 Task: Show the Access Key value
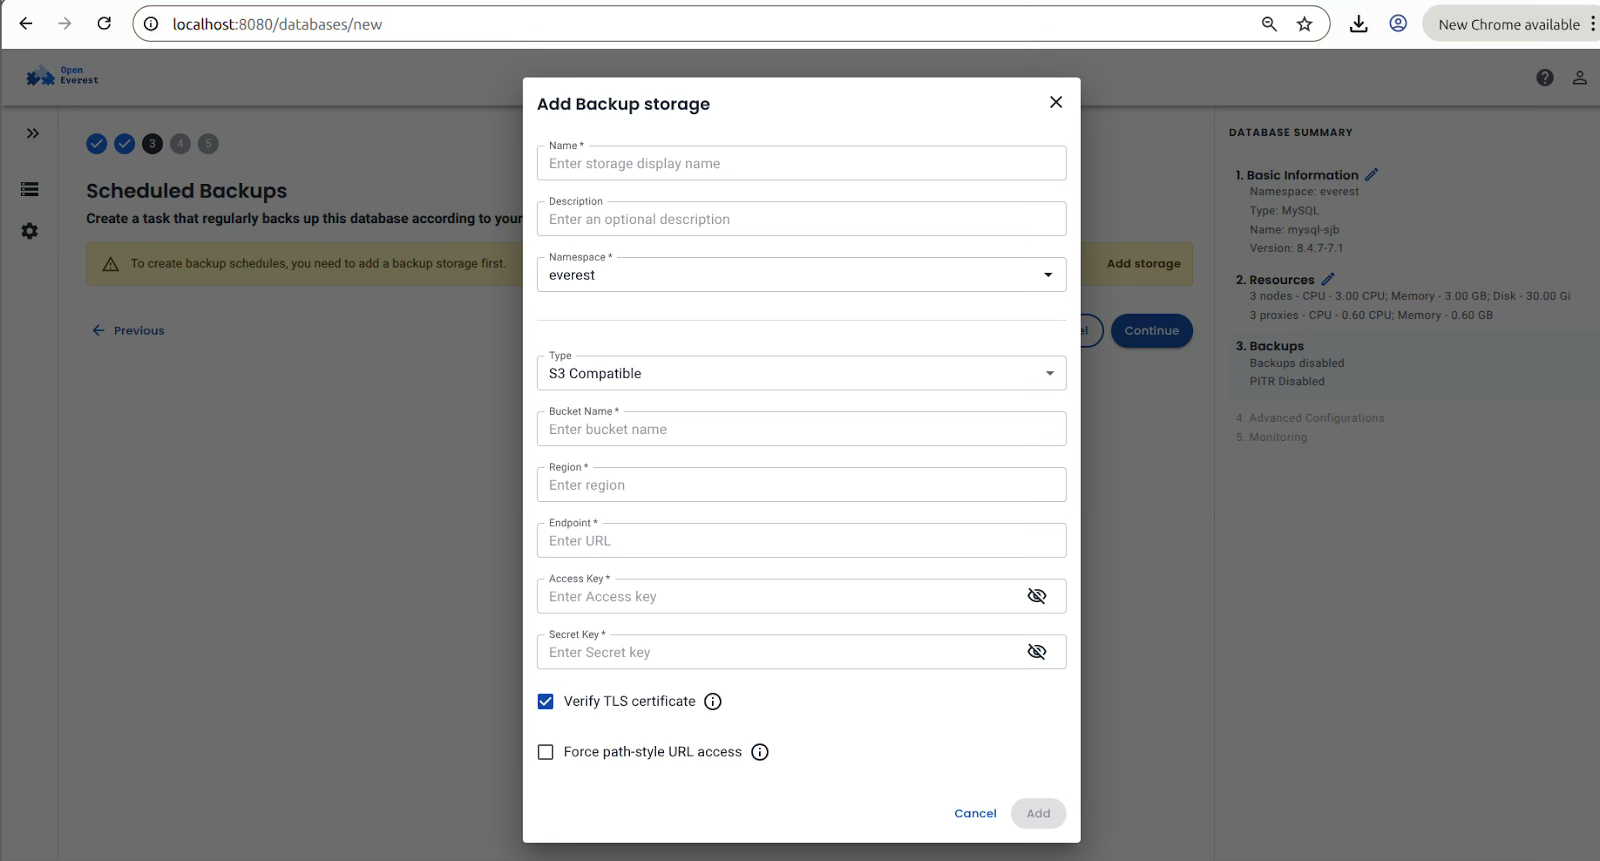pyautogui.click(x=1037, y=596)
